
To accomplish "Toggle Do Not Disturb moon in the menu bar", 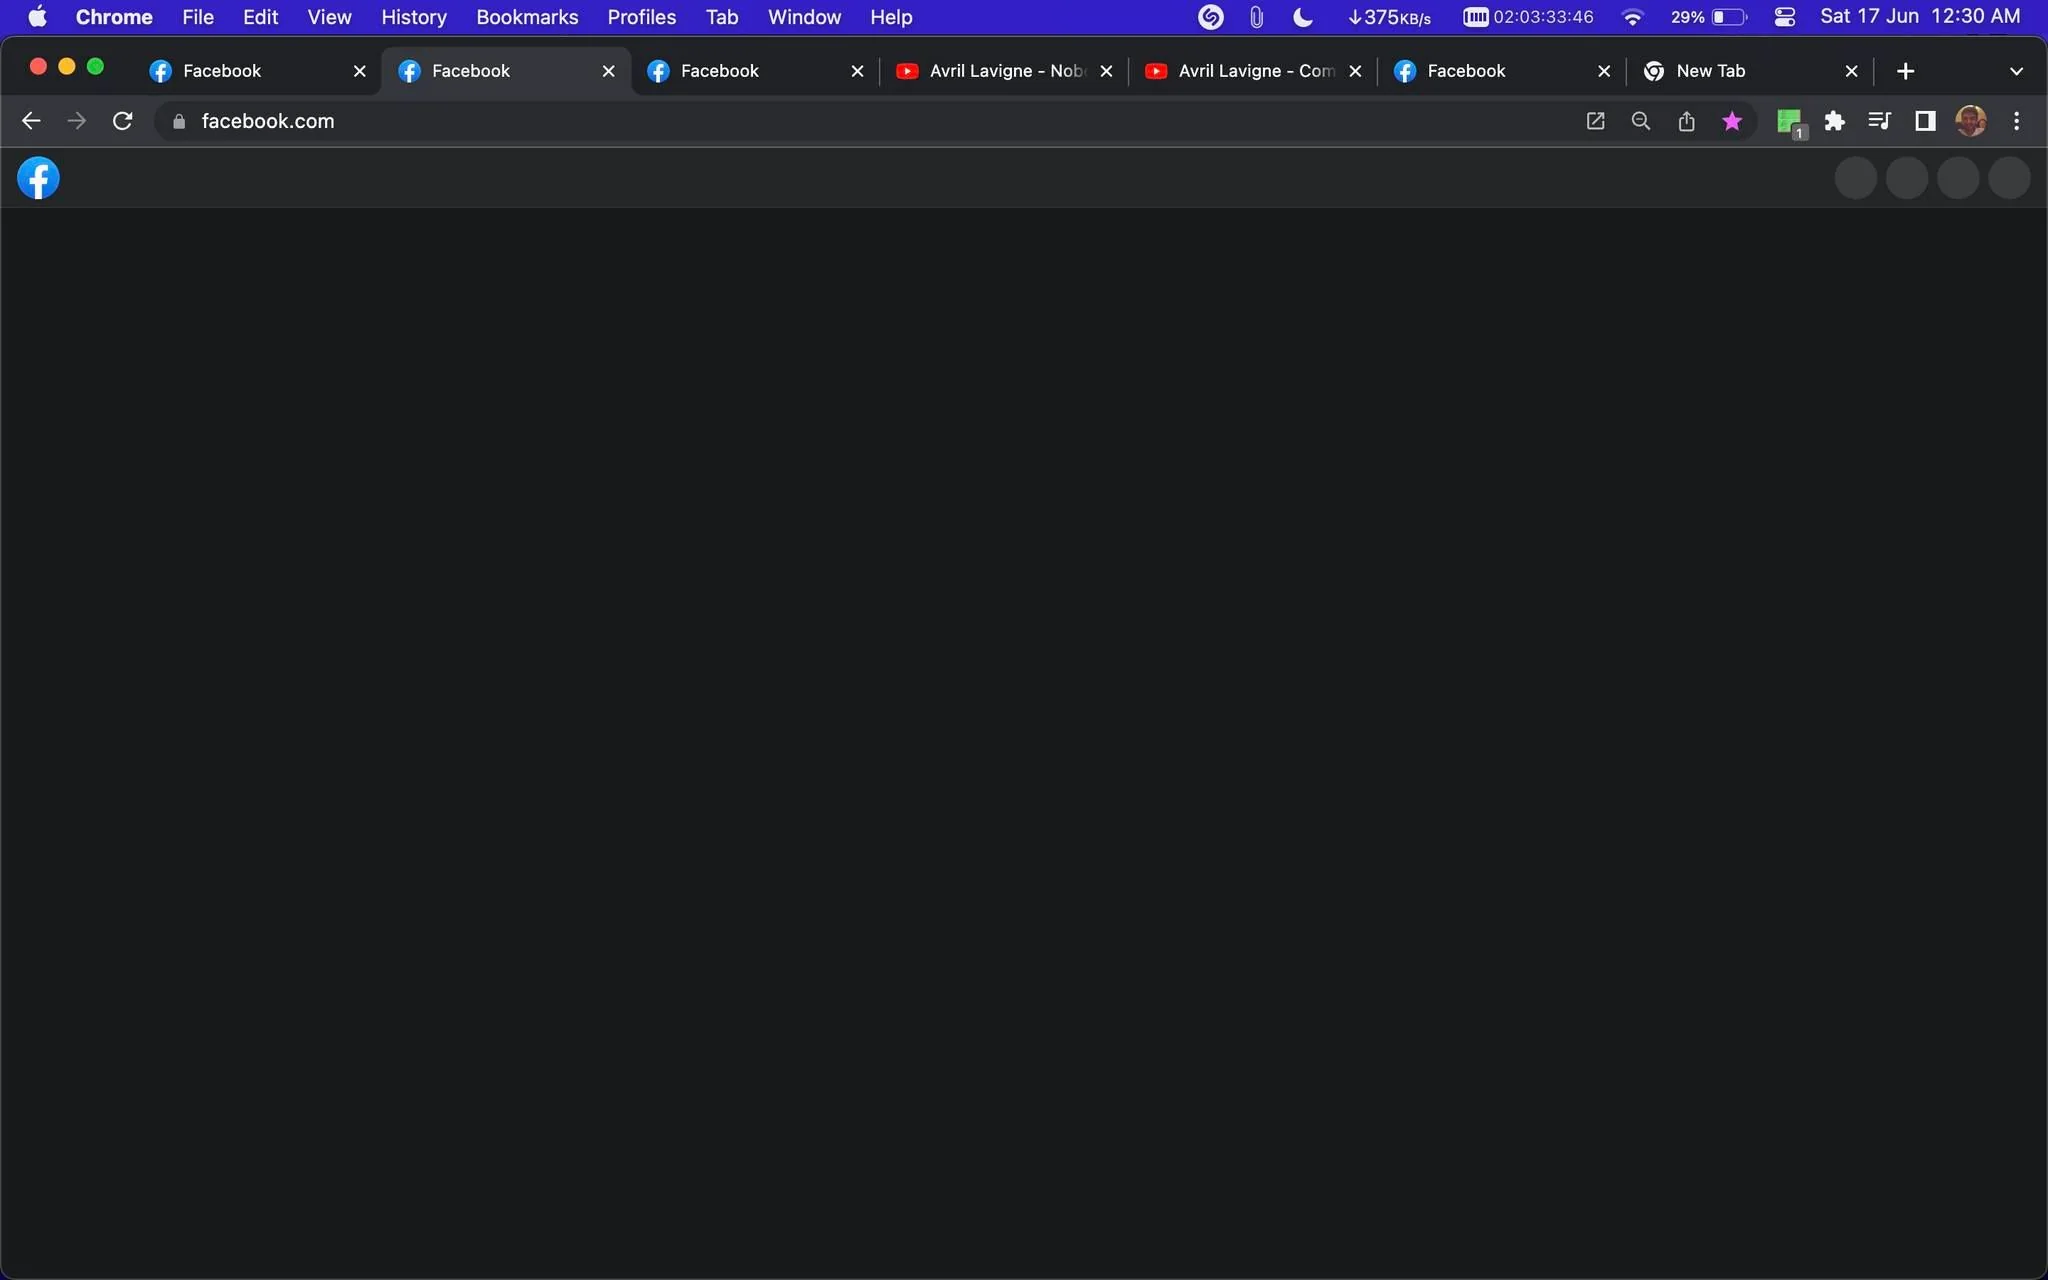I will (1302, 17).
